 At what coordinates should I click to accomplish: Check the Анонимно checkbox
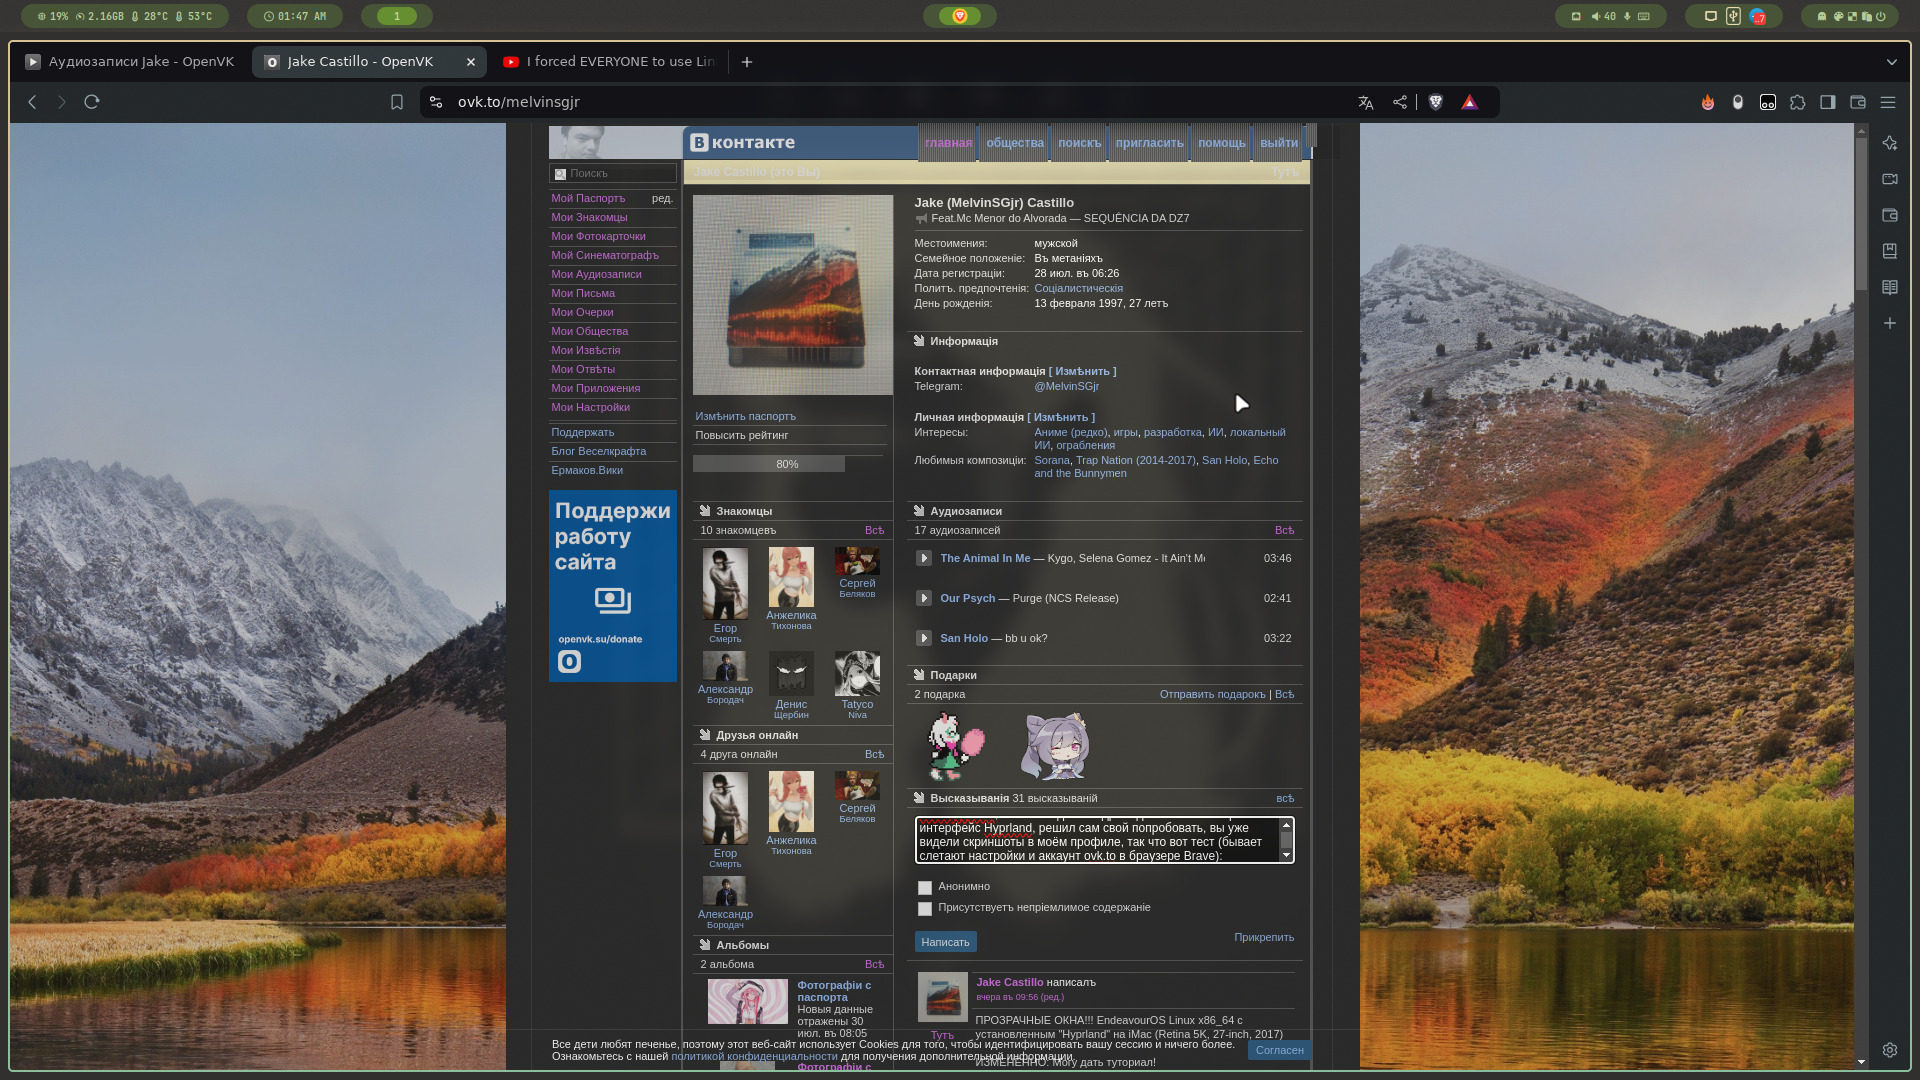coord(925,888)
